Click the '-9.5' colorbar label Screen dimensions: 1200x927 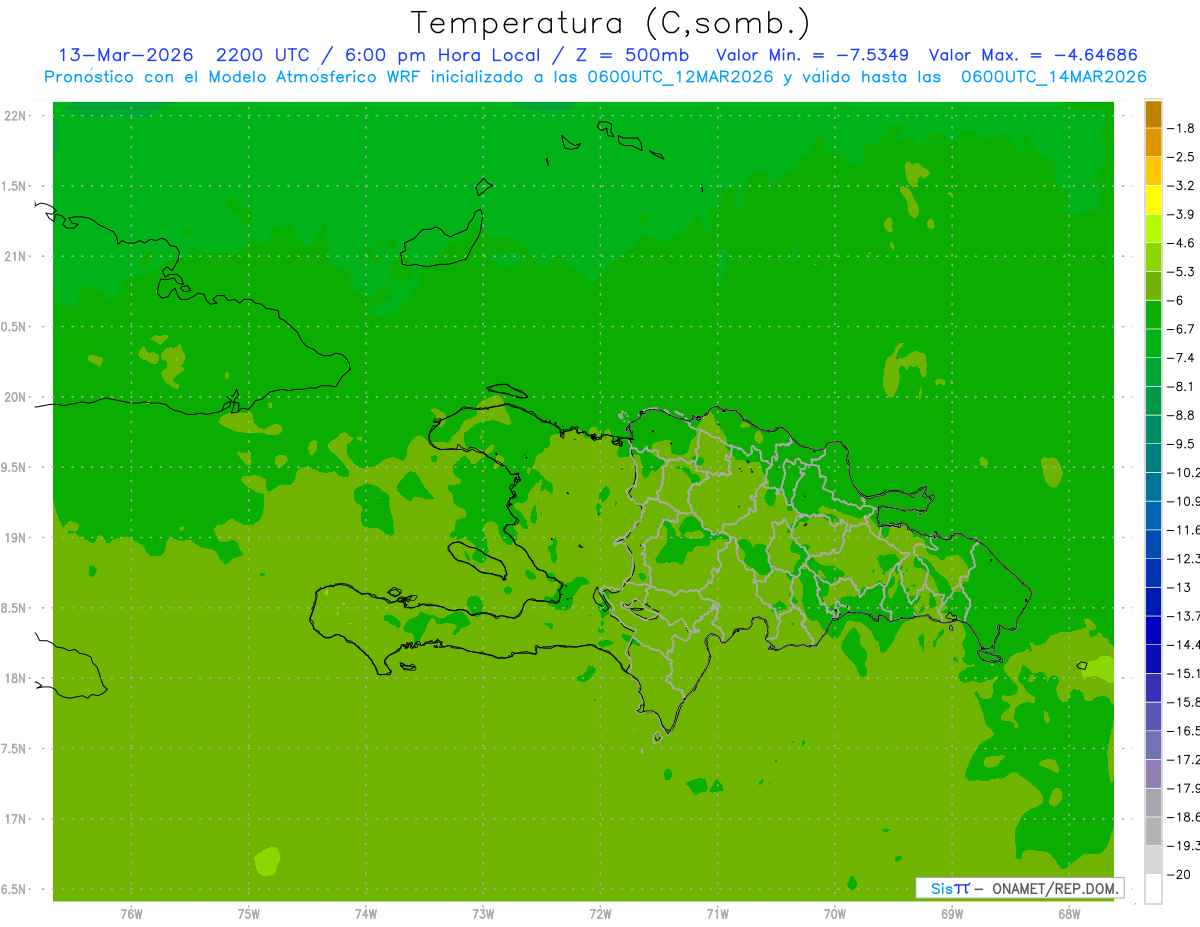click(x=1180, y=444)
